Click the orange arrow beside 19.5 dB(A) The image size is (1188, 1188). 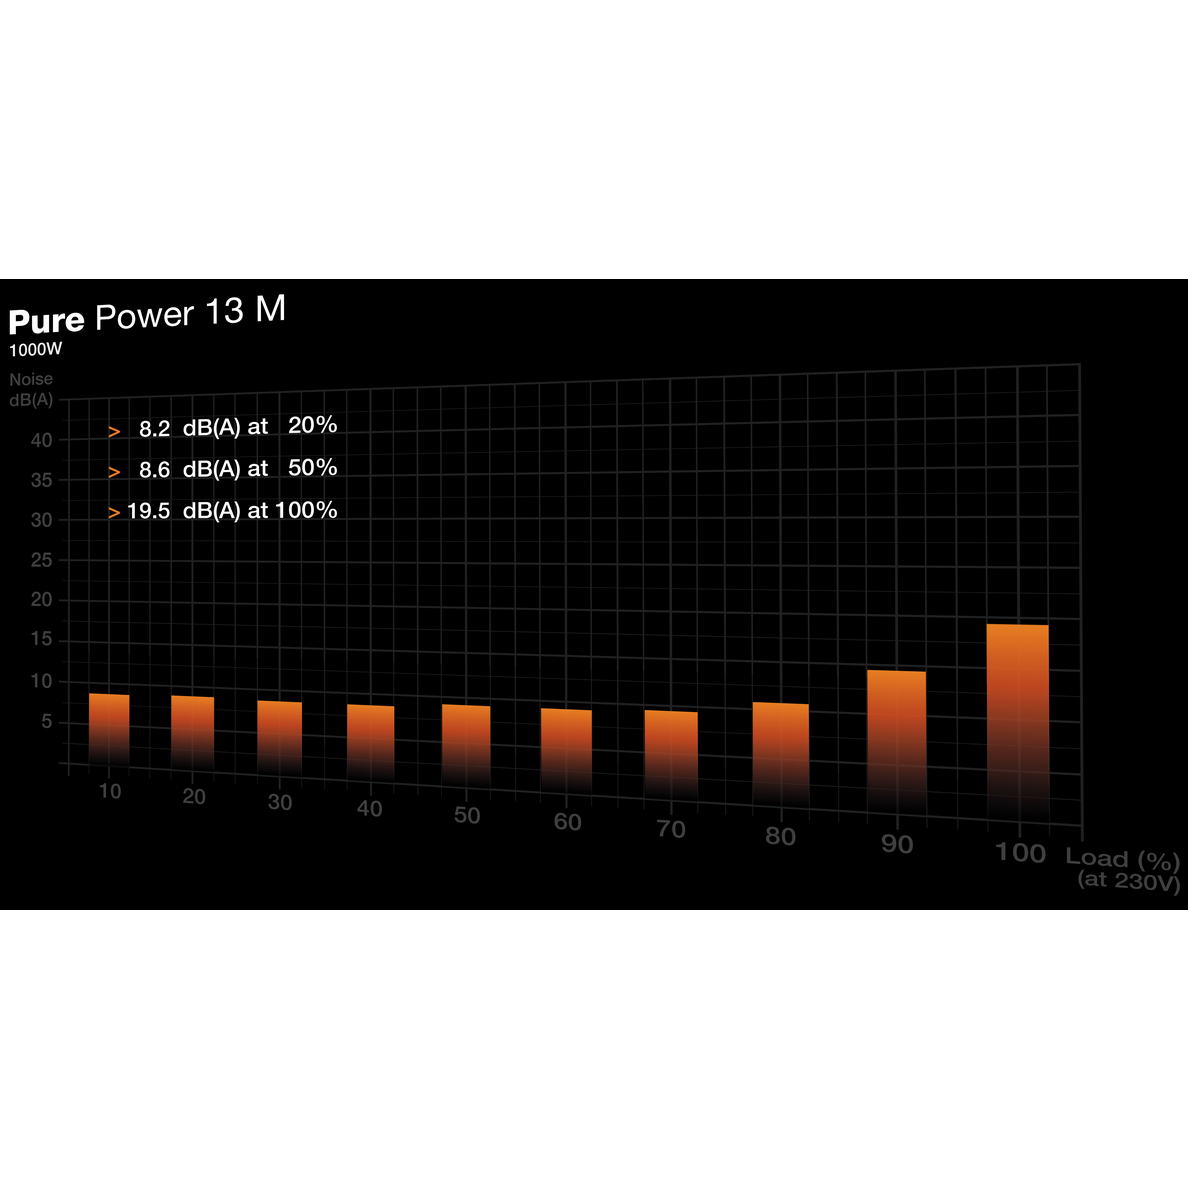pyautogui.click(x=114, y=513)
